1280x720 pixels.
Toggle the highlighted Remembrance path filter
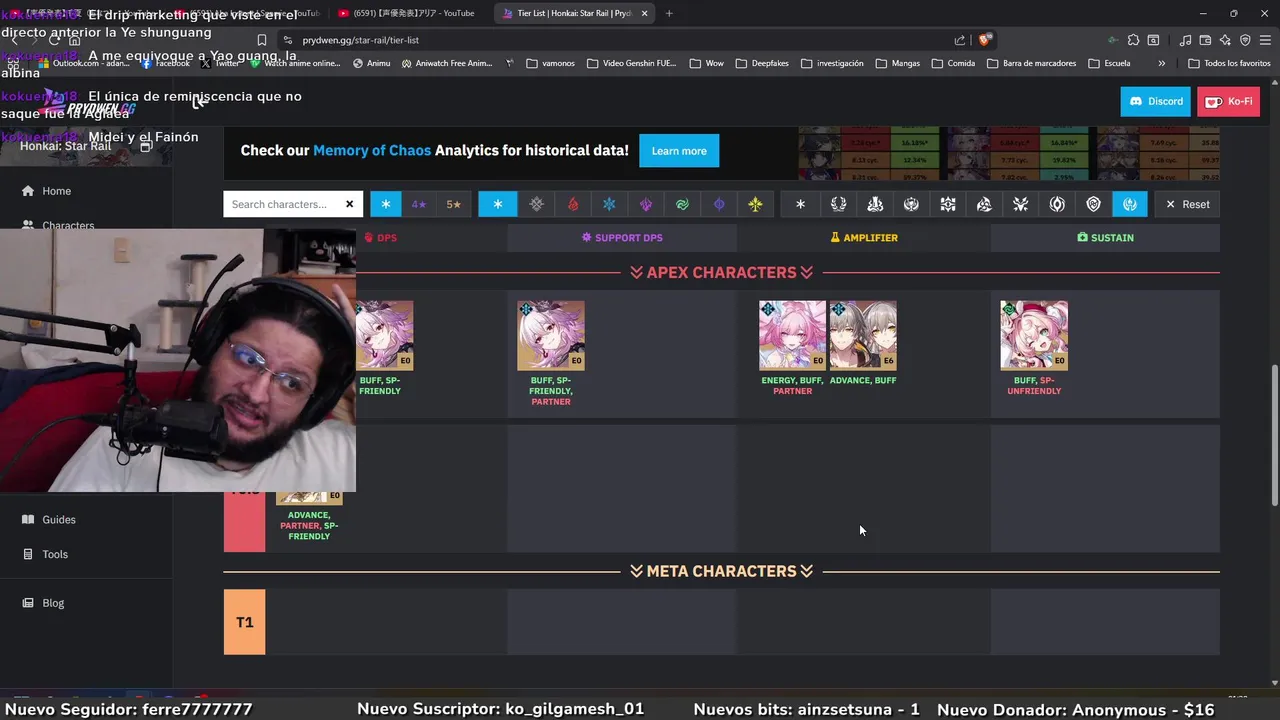[x=1130, y=204]
